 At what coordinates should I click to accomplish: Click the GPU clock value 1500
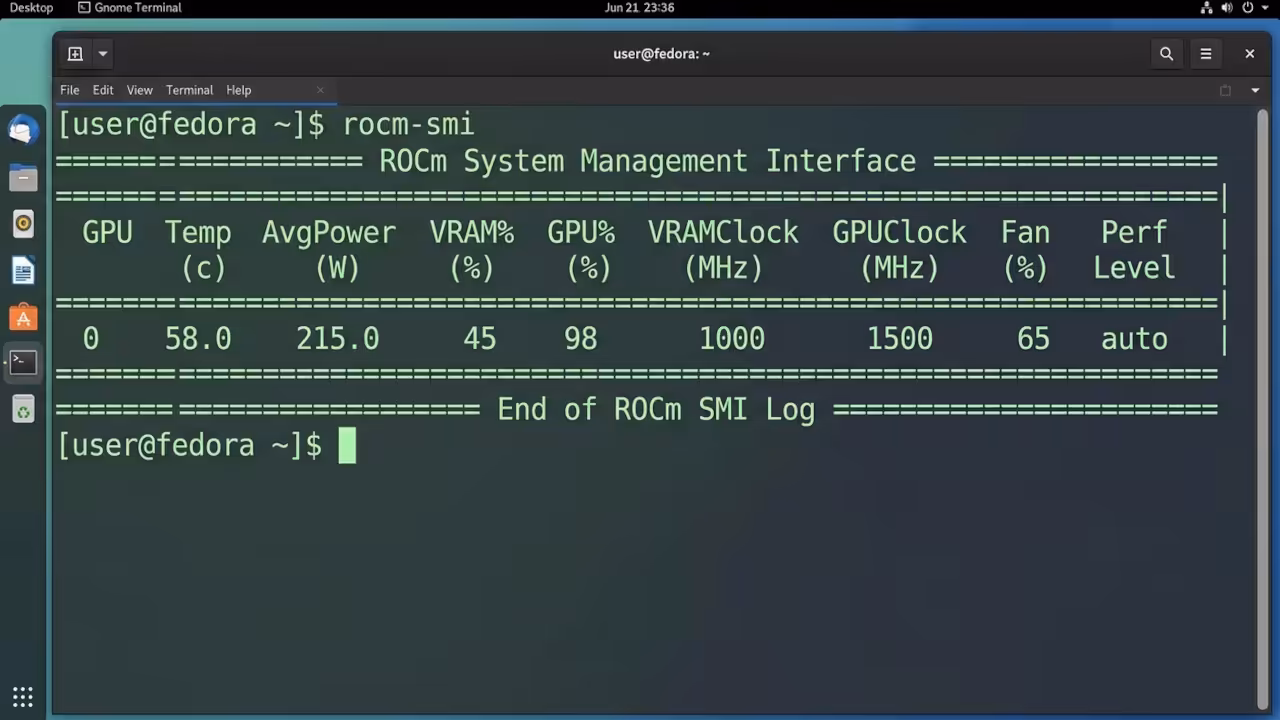point(900,339)
